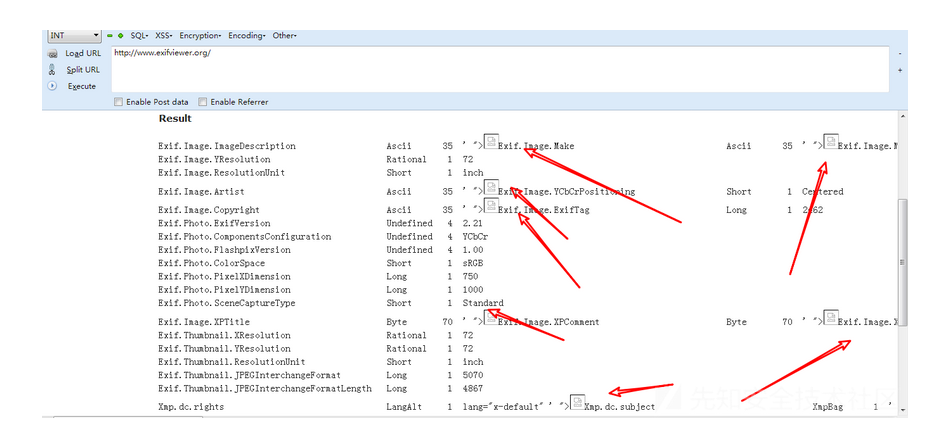
Task: Select the Exif.Image.Copyright text
Action: (x=209, y=210)
